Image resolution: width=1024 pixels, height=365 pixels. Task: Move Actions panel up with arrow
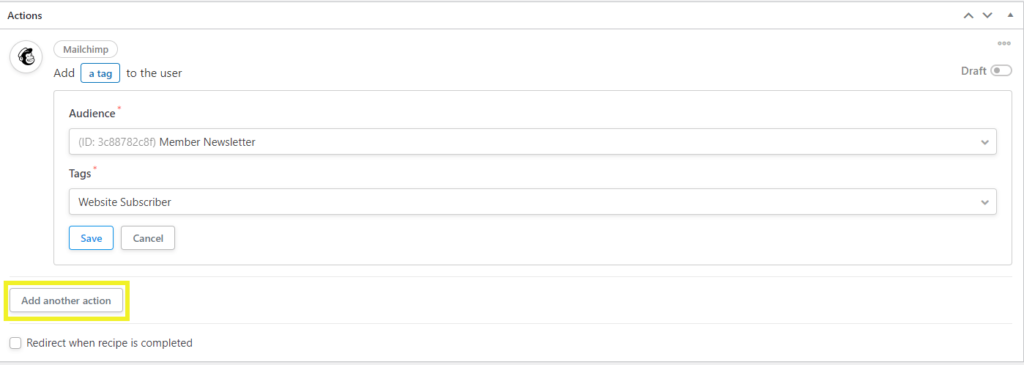pyautogui.click(x=968, y=15)
